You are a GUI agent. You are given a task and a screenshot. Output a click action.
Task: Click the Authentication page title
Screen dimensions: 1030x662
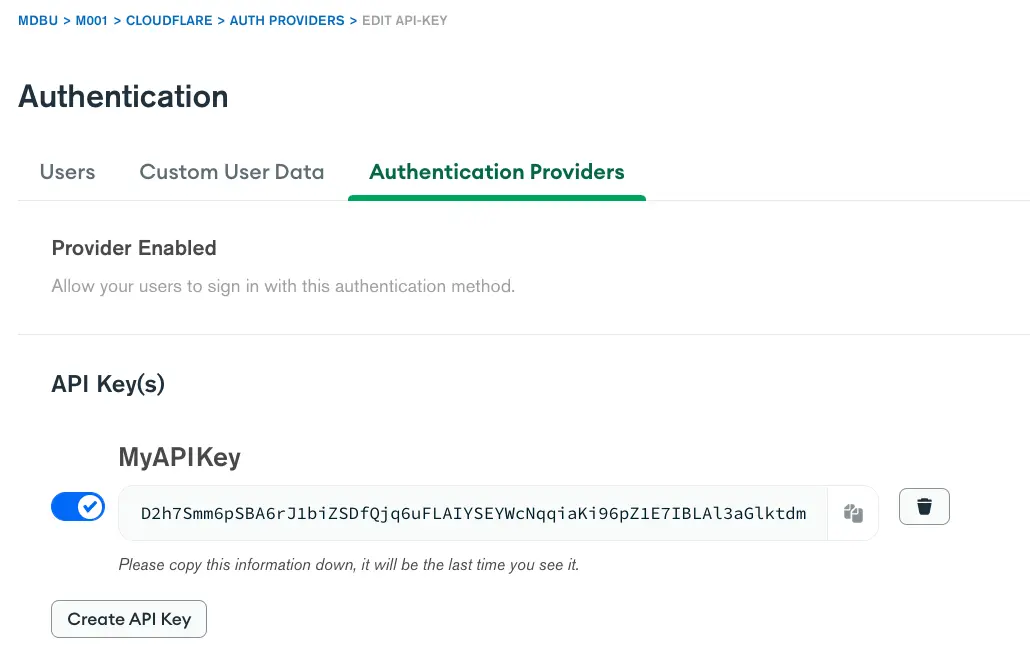tap(123, 96)
